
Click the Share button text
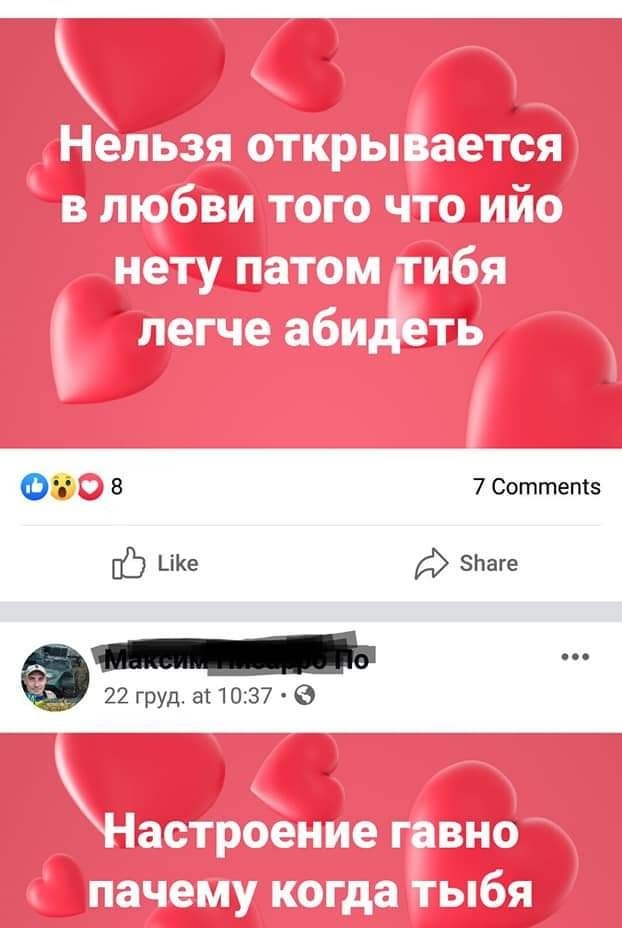pyautogui.click(x=489, y=563)
